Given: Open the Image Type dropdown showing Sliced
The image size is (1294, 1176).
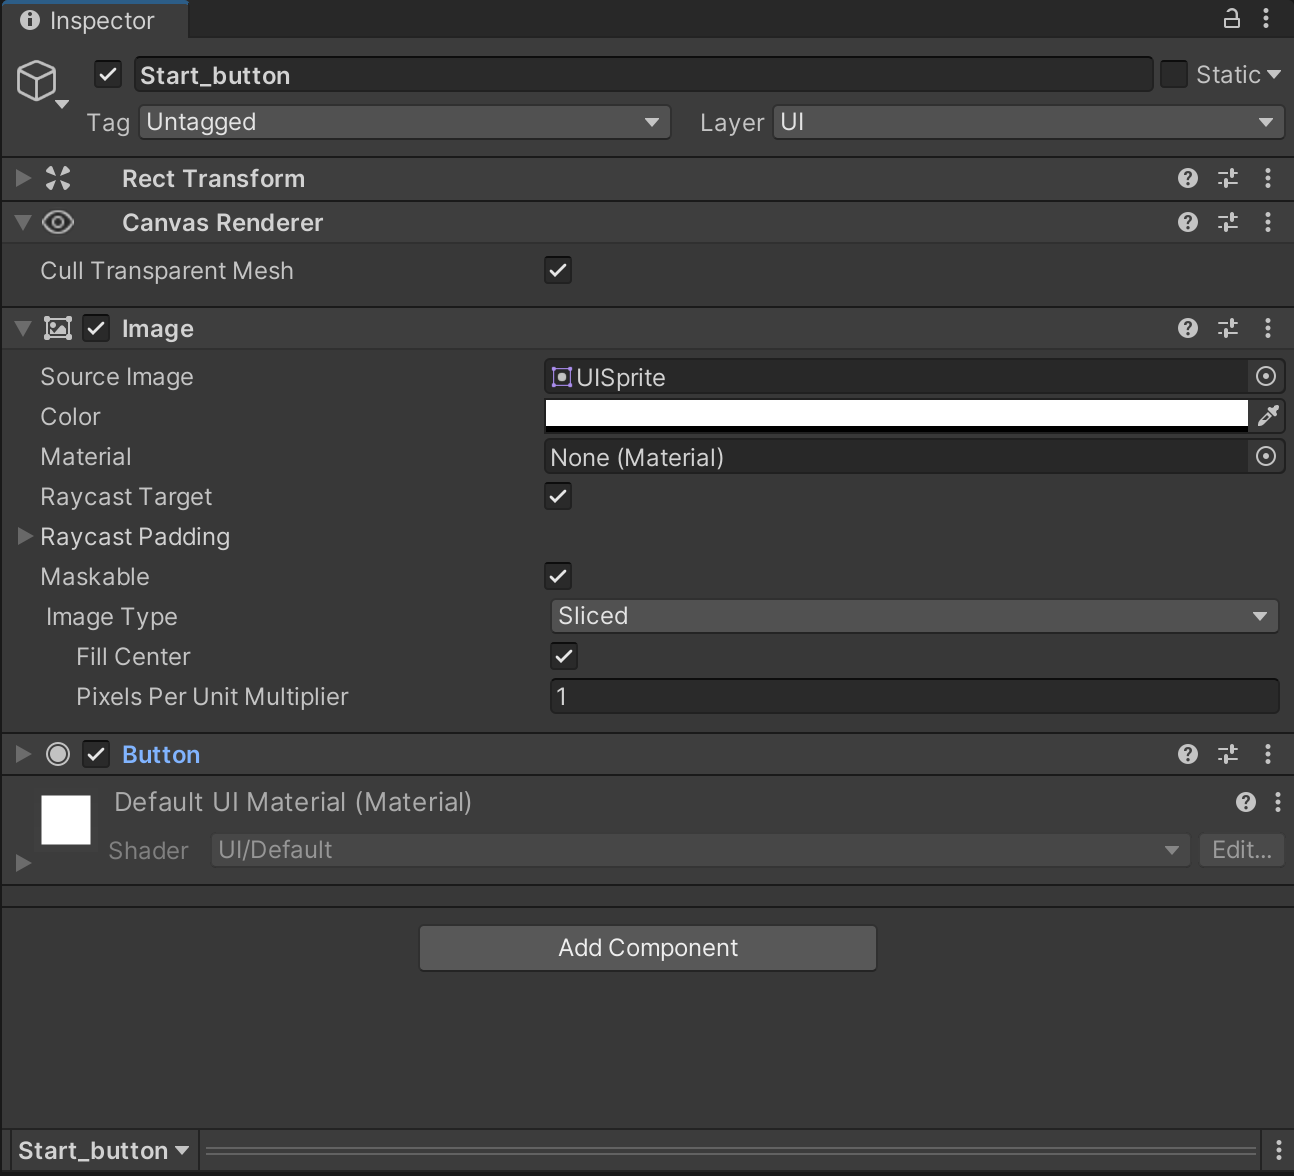Looking at the screenshot, I should click(913, 616).
